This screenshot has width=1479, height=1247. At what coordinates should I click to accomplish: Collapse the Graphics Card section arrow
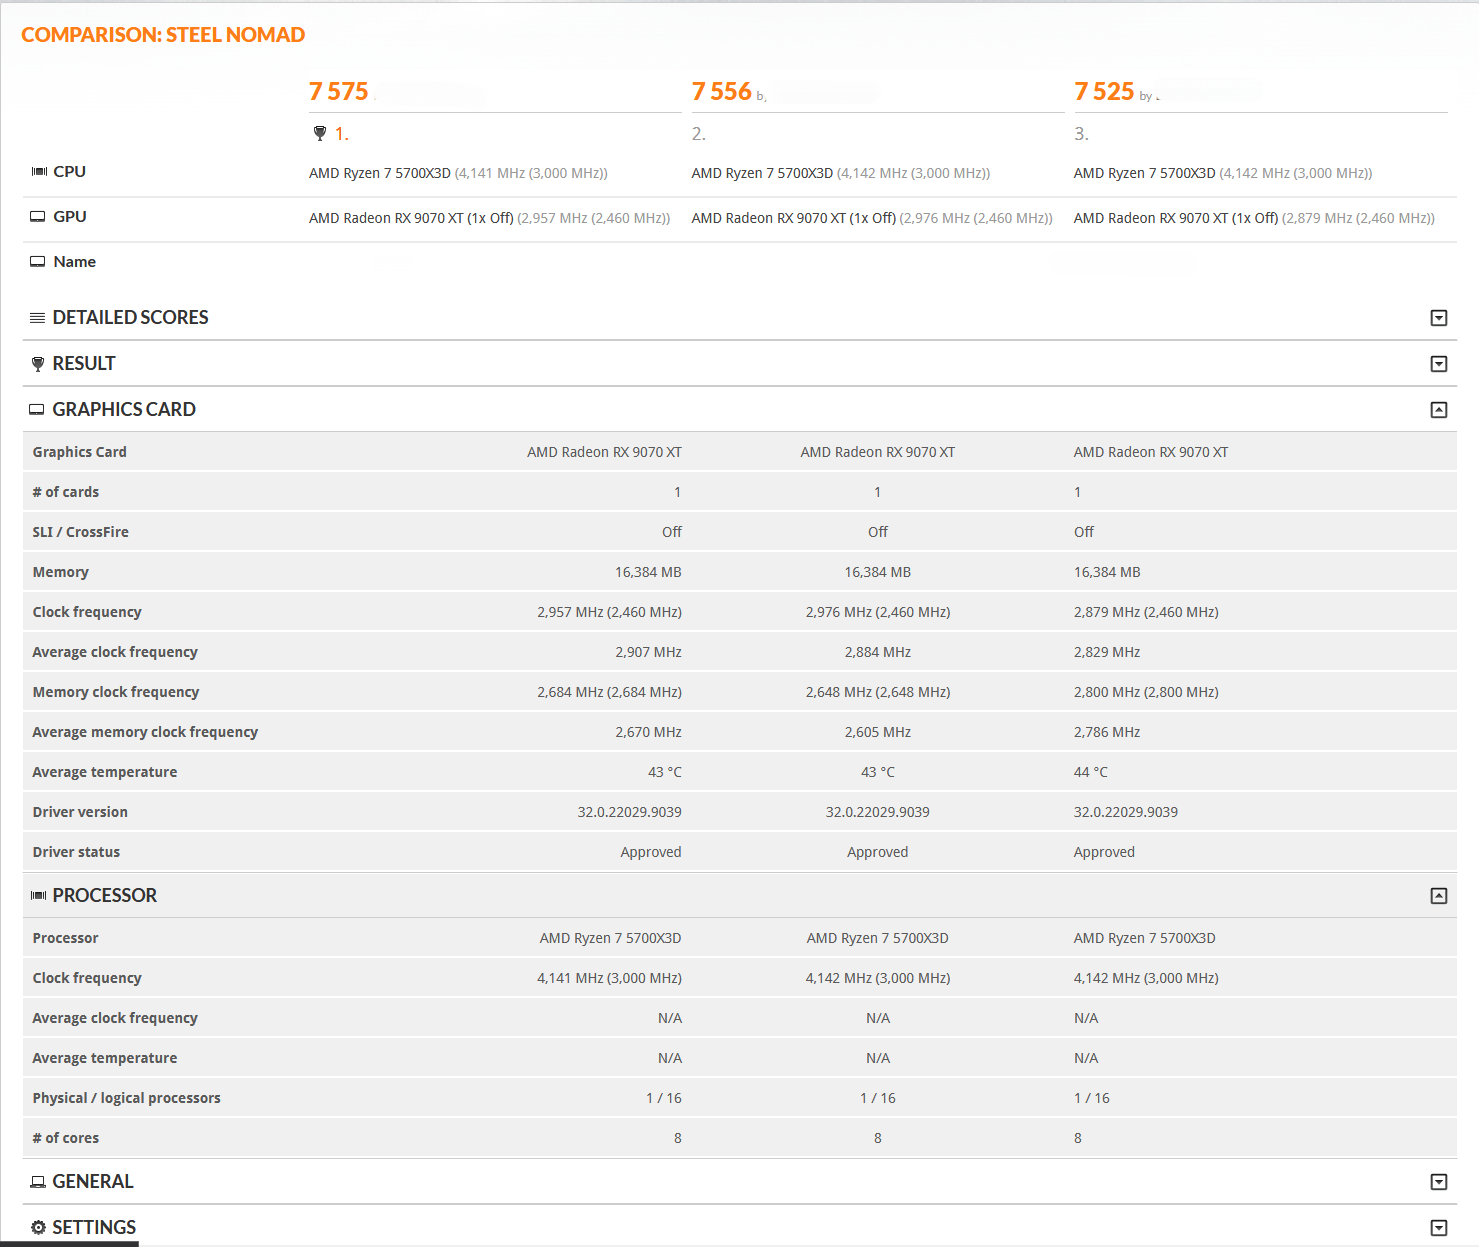tap(1439, 410)
